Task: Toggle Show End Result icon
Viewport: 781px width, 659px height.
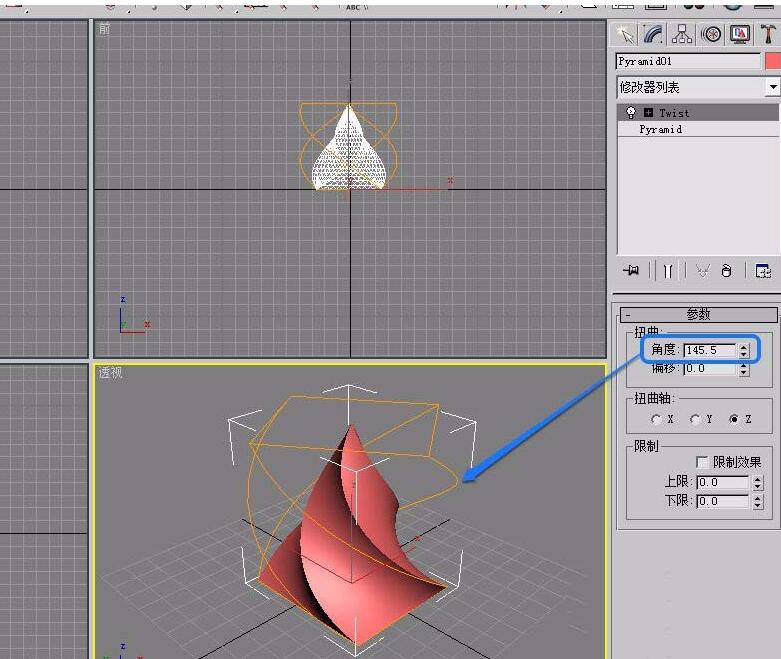Action: tap(666, 270)
